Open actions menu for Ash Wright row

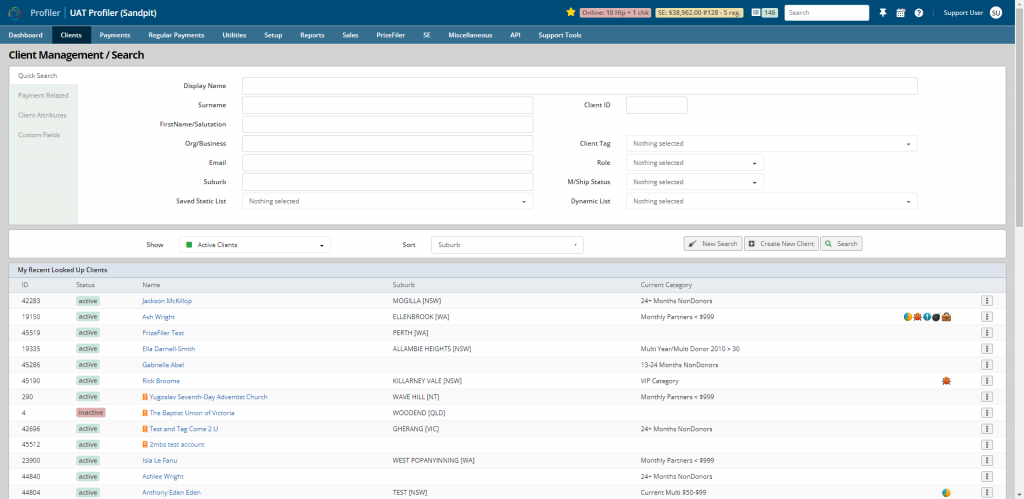tap(987, 317)
